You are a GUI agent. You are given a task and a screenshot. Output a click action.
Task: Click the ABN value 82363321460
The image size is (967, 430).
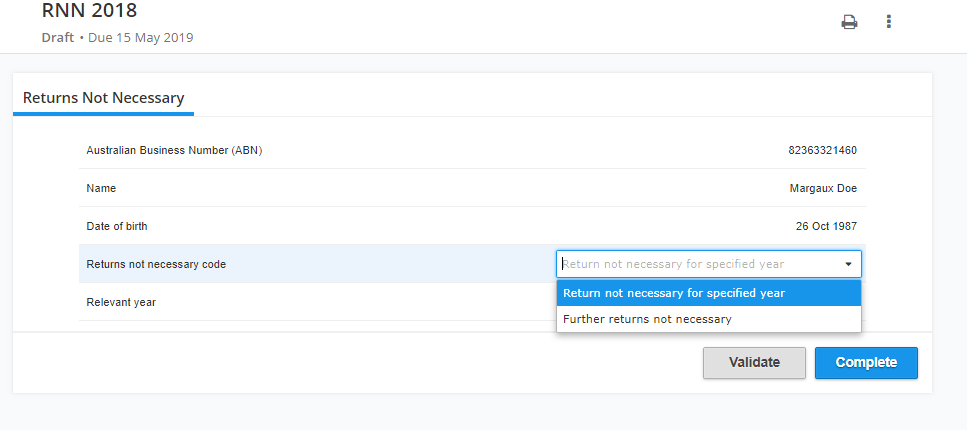coord(822,151)
